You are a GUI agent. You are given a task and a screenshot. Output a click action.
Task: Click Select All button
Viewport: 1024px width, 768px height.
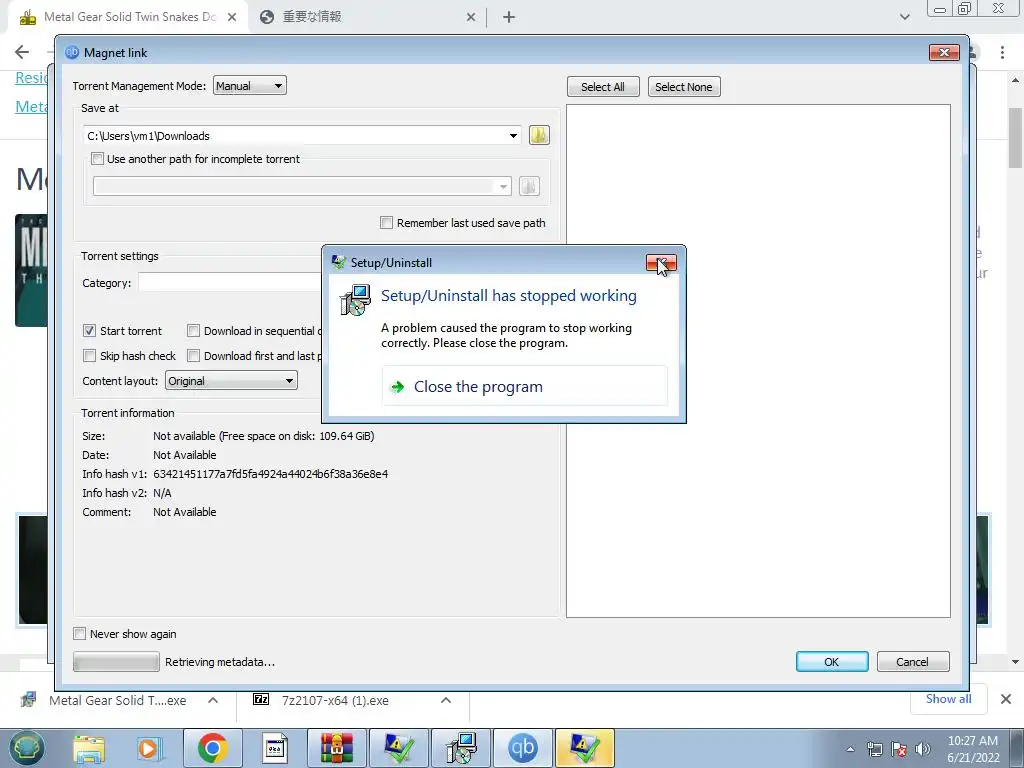point(603,87)
